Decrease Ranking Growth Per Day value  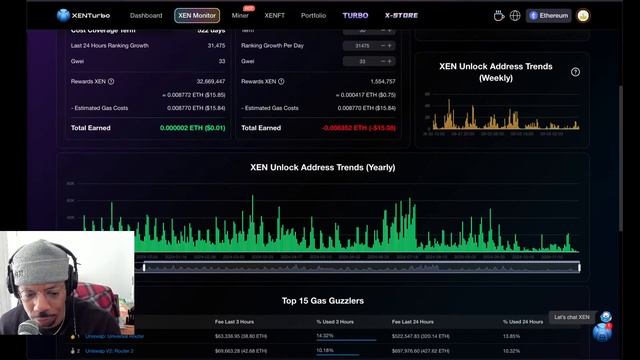point(383,46)
